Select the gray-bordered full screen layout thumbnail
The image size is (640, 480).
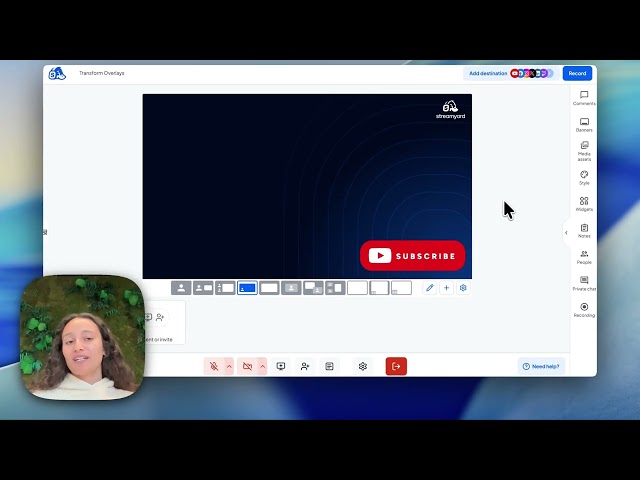point(269,288)
